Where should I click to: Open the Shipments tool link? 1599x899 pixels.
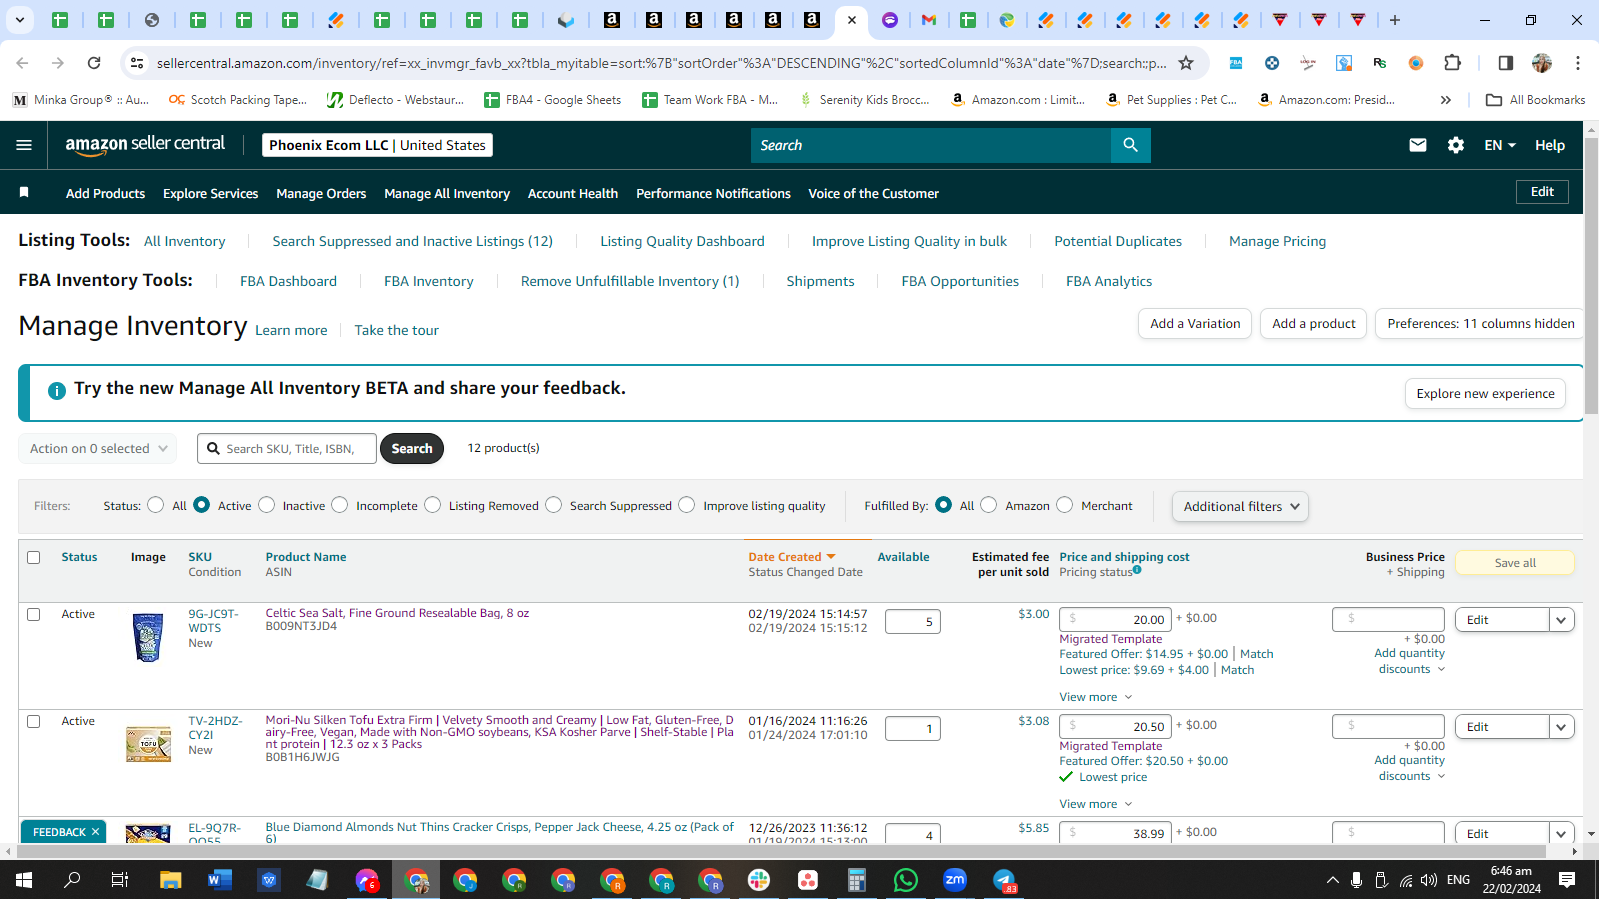click(x=820, y=281)
